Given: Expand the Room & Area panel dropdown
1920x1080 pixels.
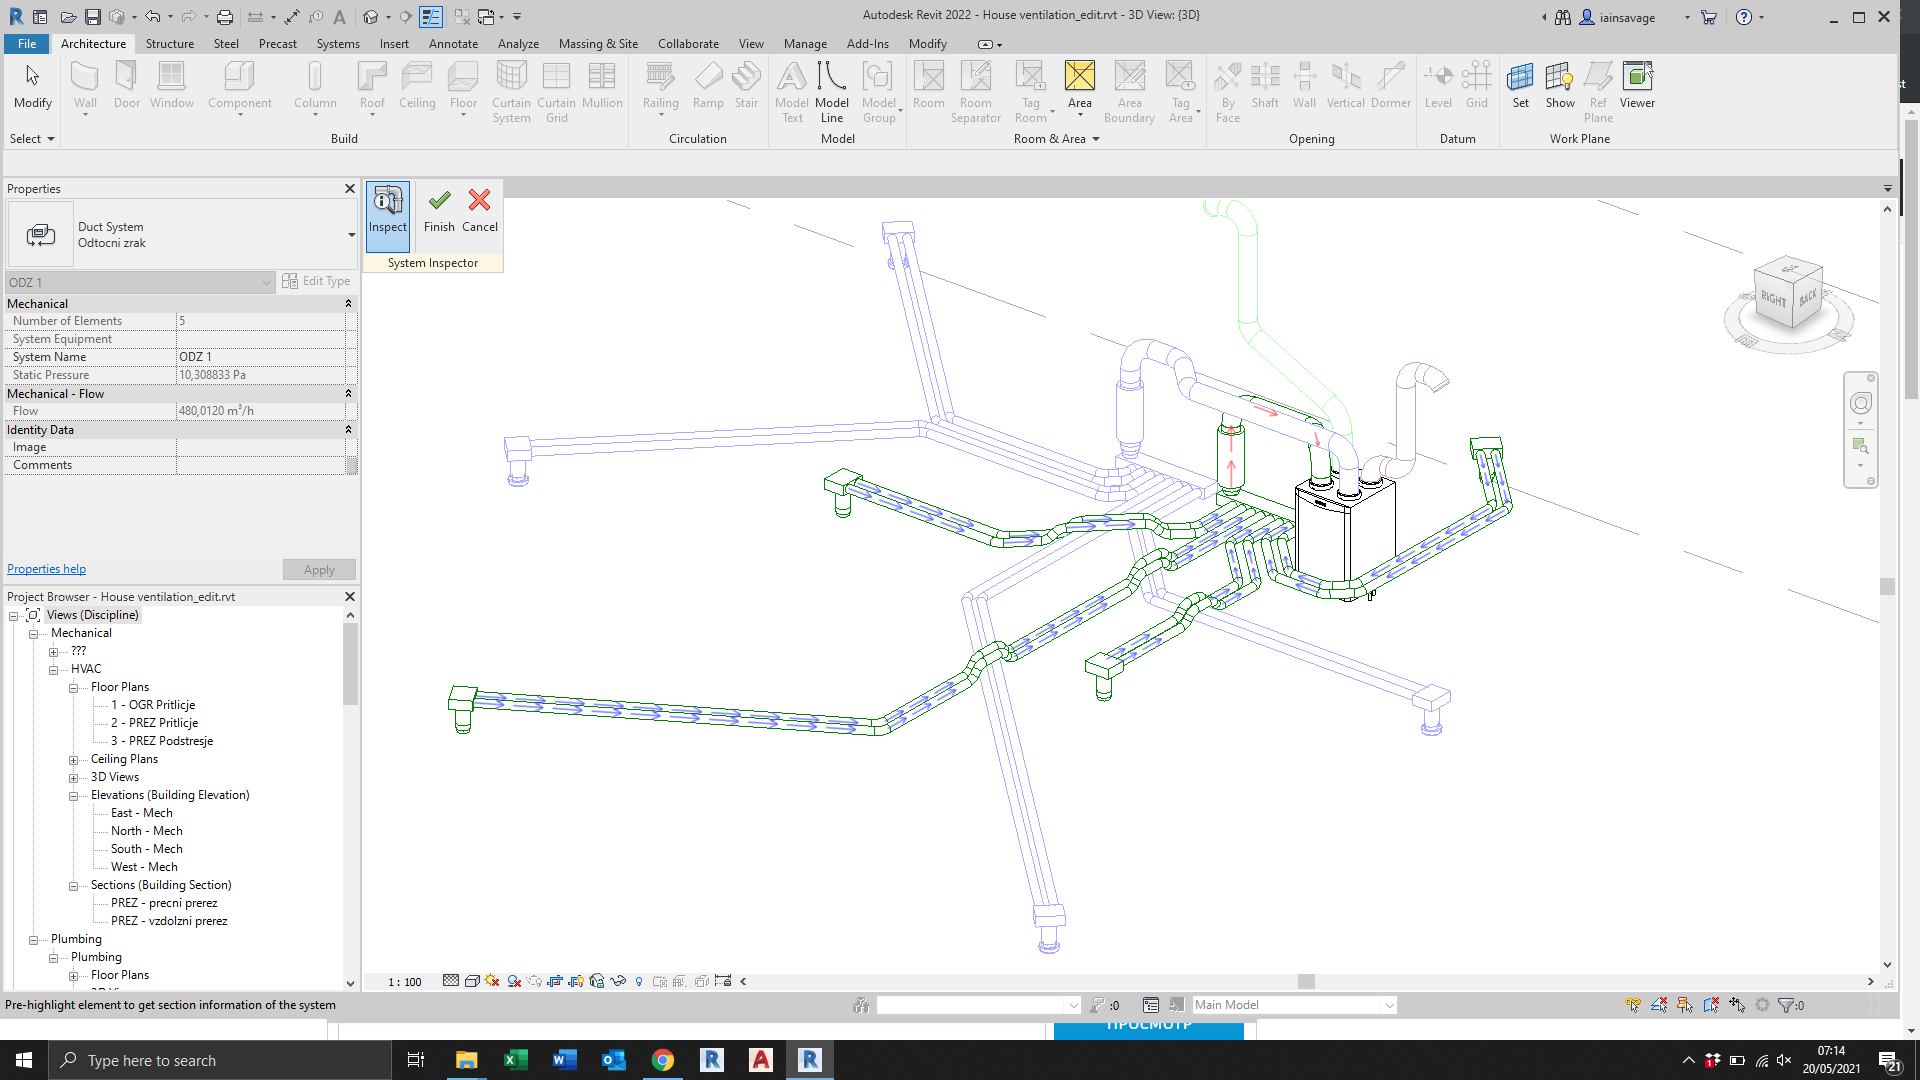Looking at the screenshot, I should coord(1056,139).
